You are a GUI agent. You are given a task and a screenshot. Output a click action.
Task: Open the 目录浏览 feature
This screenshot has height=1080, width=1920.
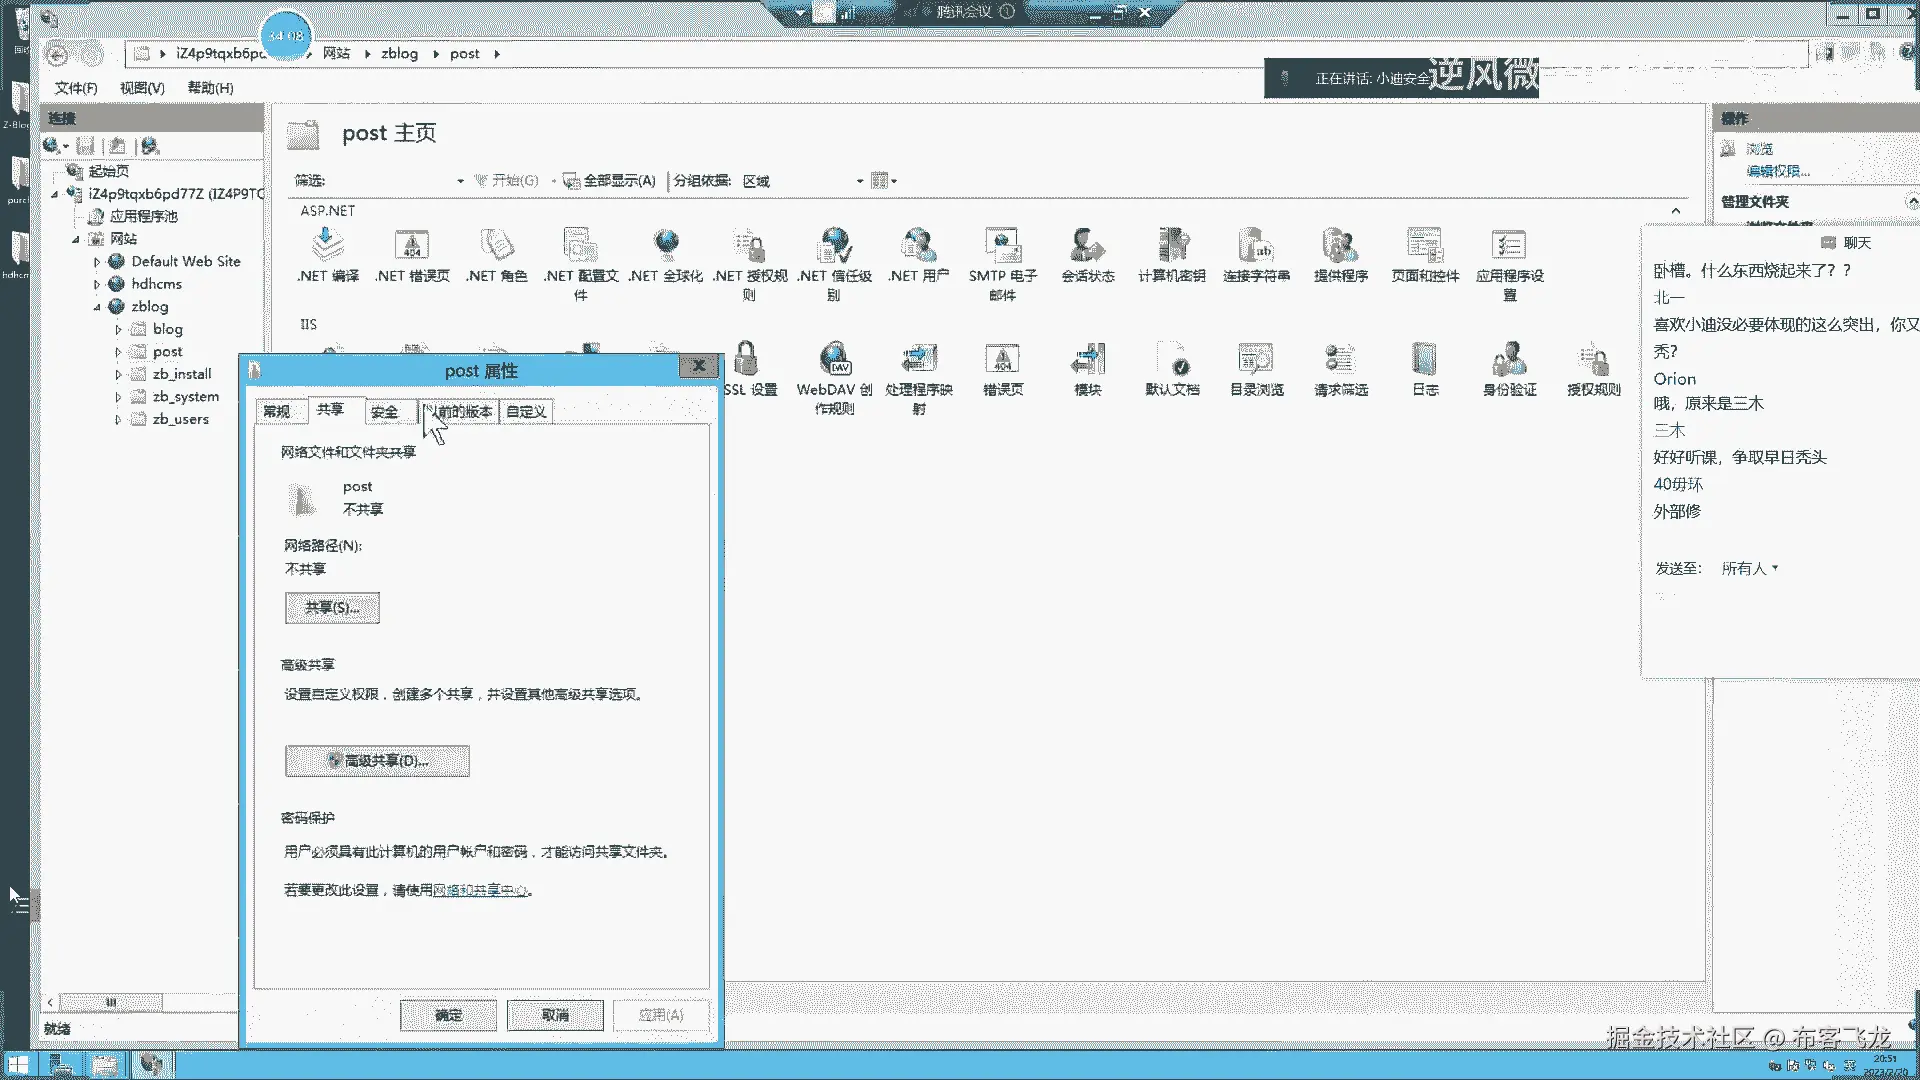click(x=1256, y=360)
